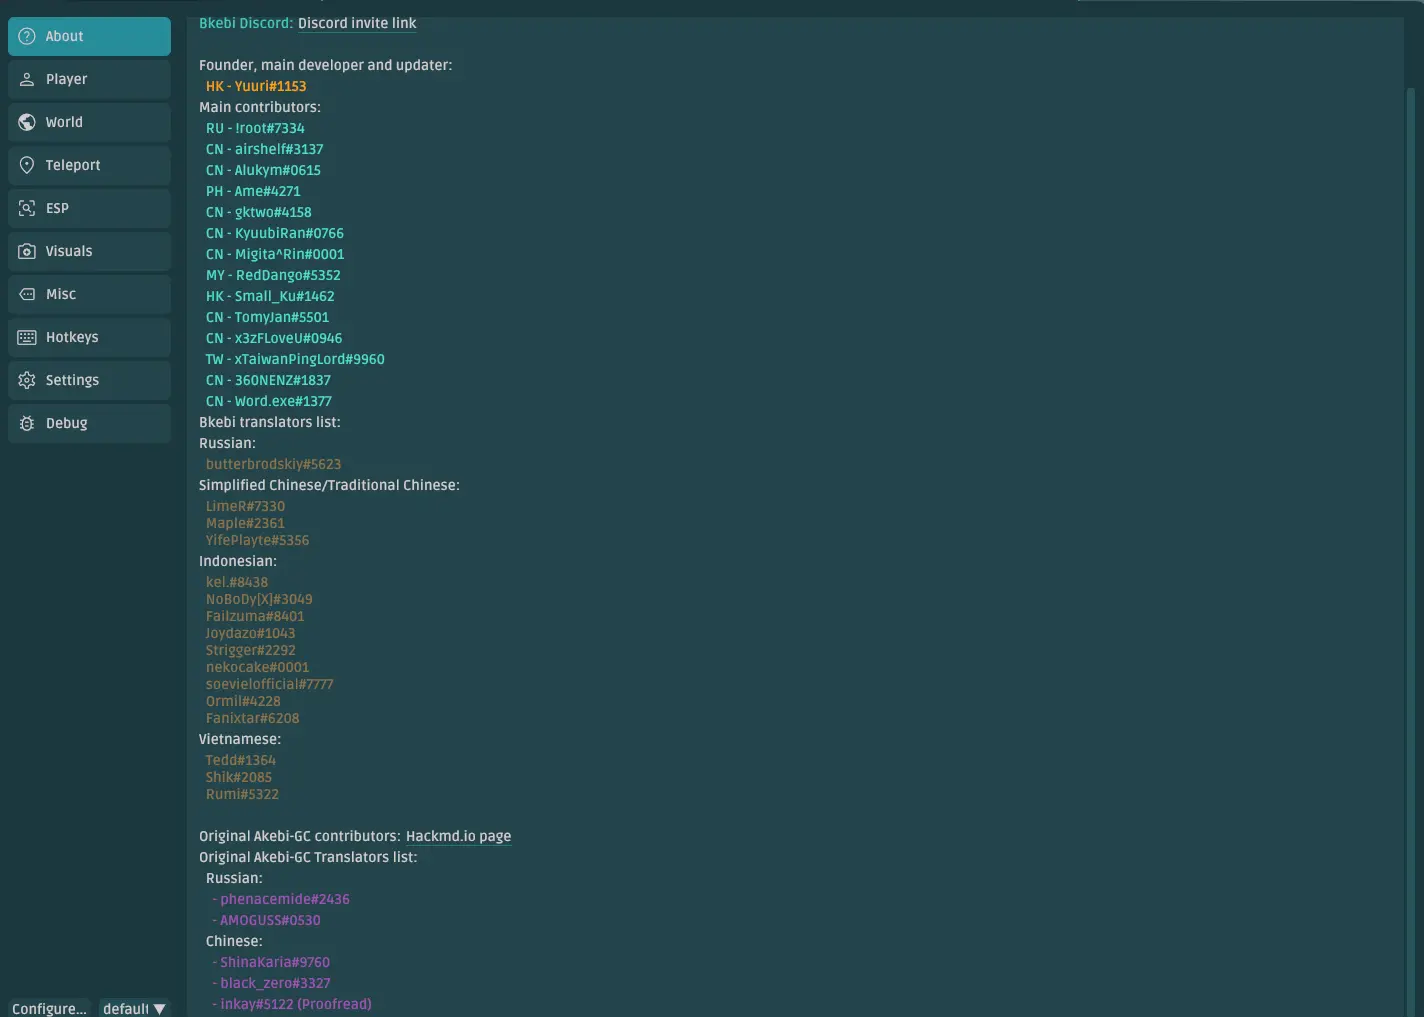The image size is (1424, 1017).
Task: Click Indonesian translator Failzuma#8401
Action: (x=255, y=616)
